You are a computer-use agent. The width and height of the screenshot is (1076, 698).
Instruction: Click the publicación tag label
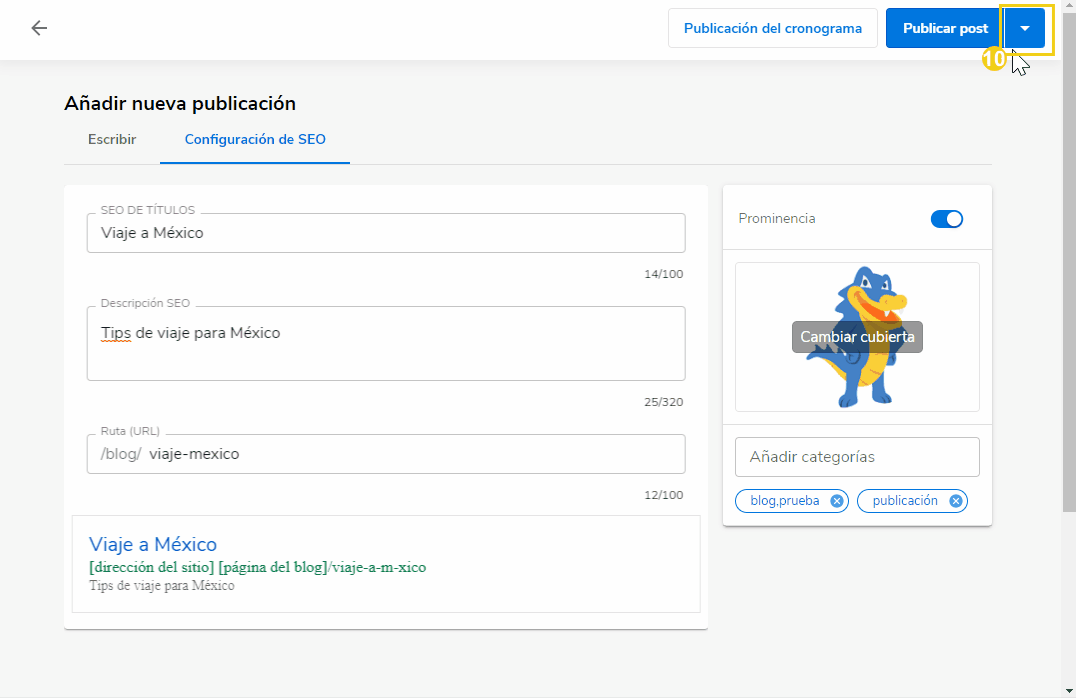905,501
